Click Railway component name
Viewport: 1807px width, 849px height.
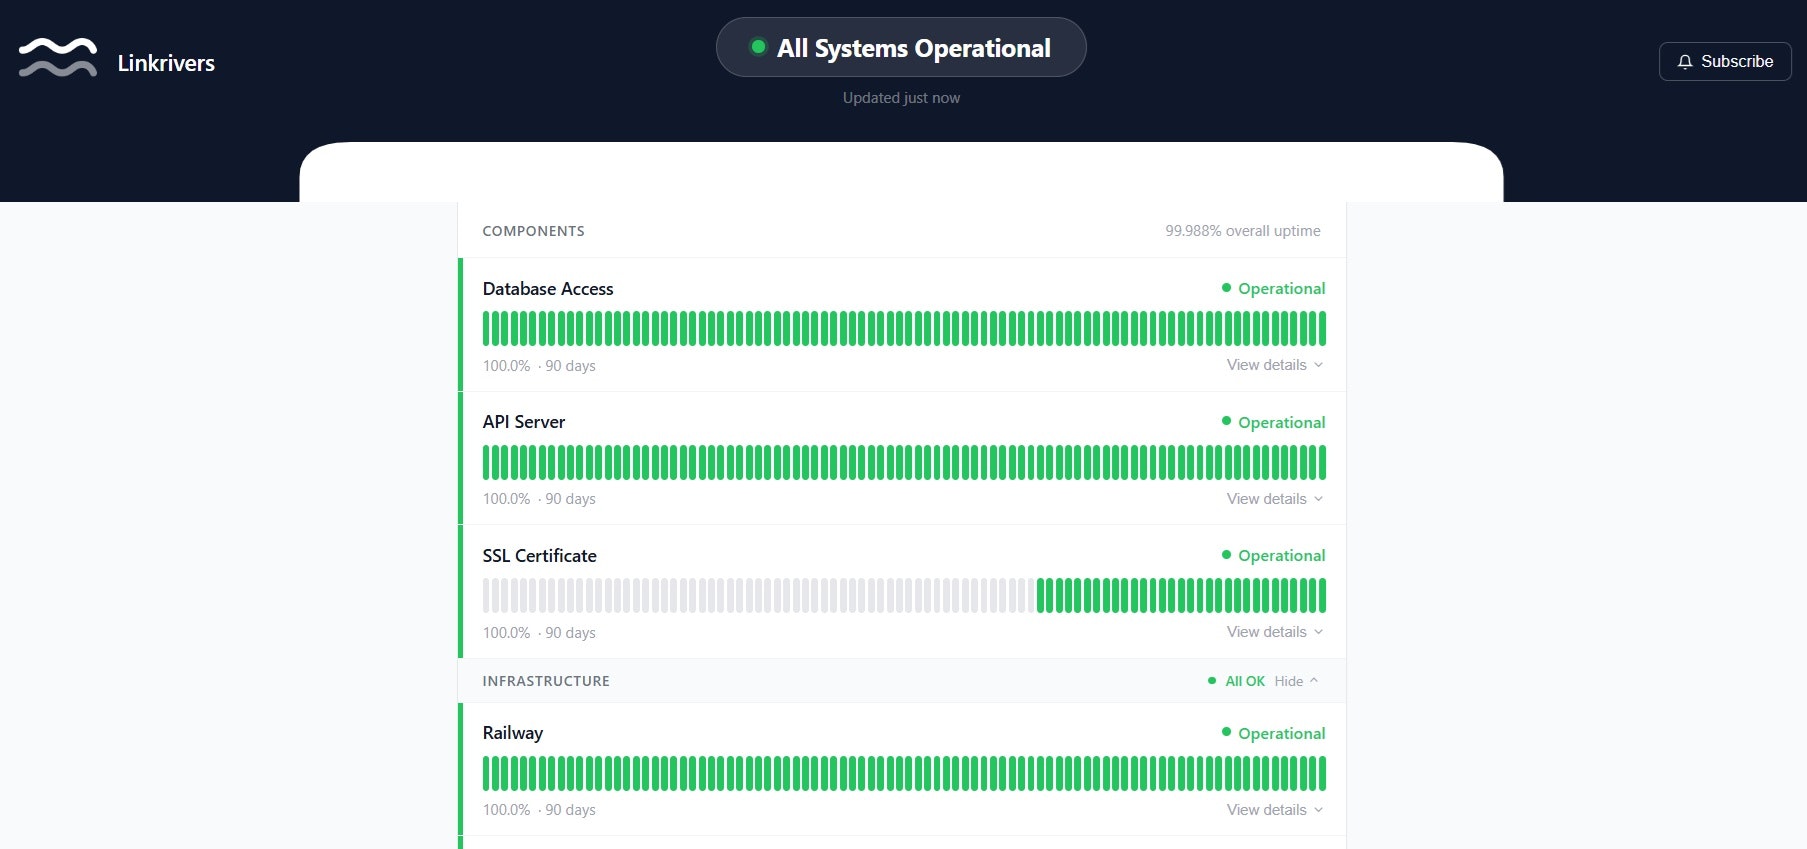pyautogui.click(x=513, y=733)
